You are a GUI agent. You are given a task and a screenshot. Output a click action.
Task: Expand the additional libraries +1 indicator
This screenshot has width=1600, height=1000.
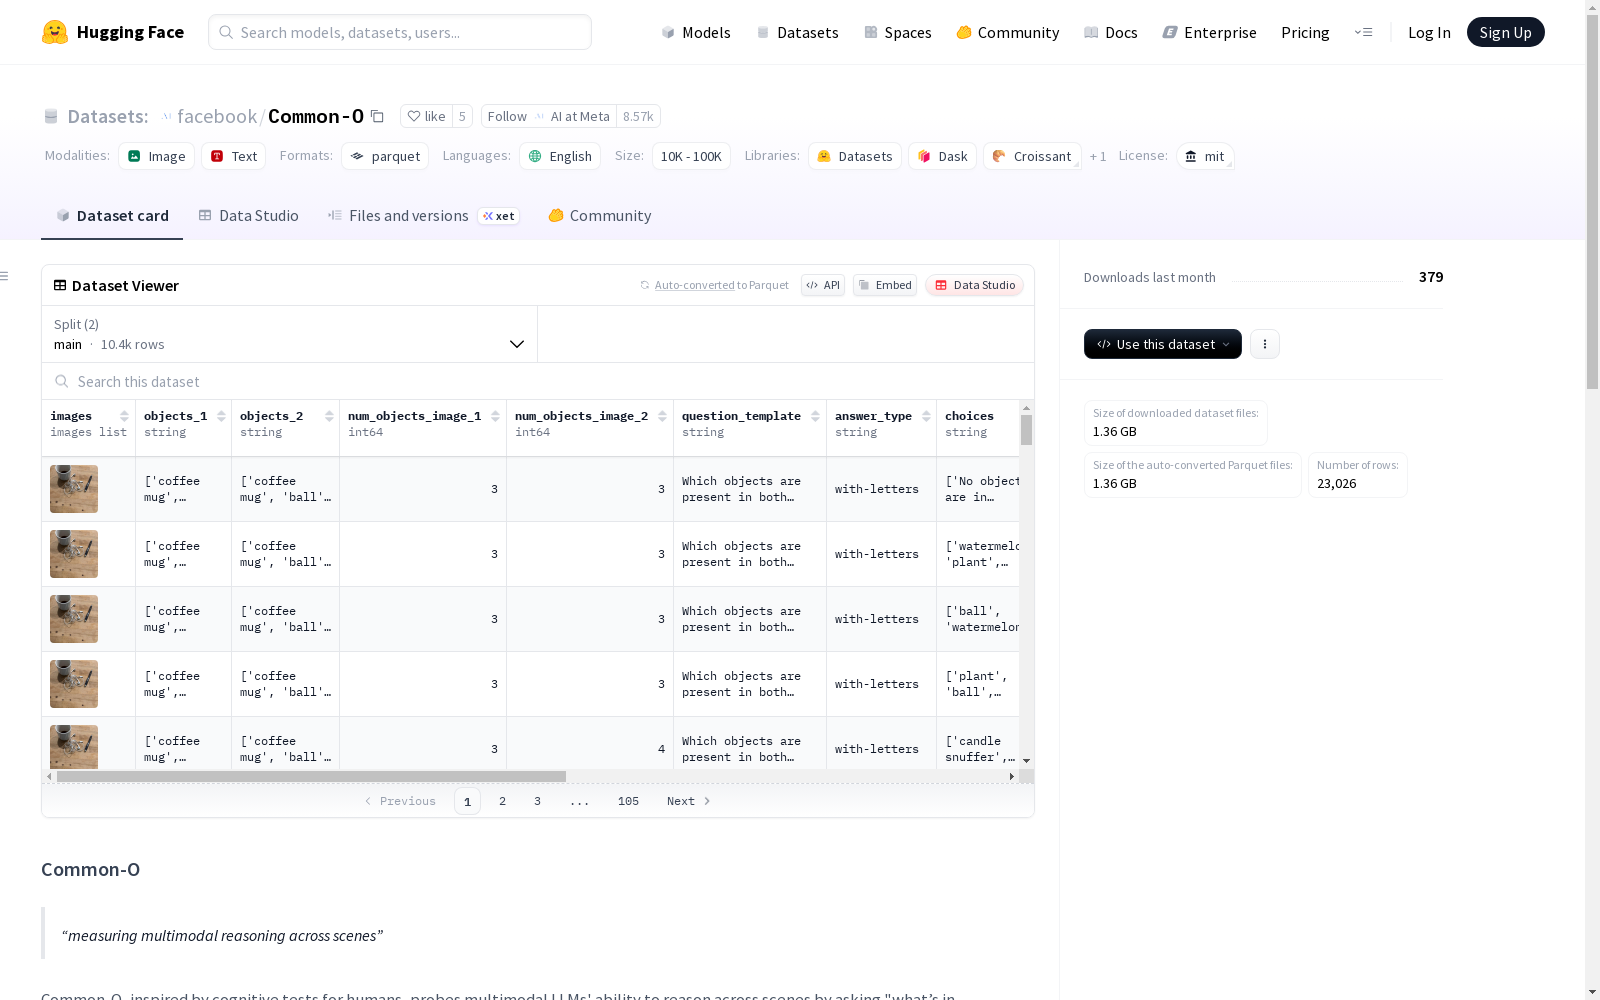point(1098,156)
